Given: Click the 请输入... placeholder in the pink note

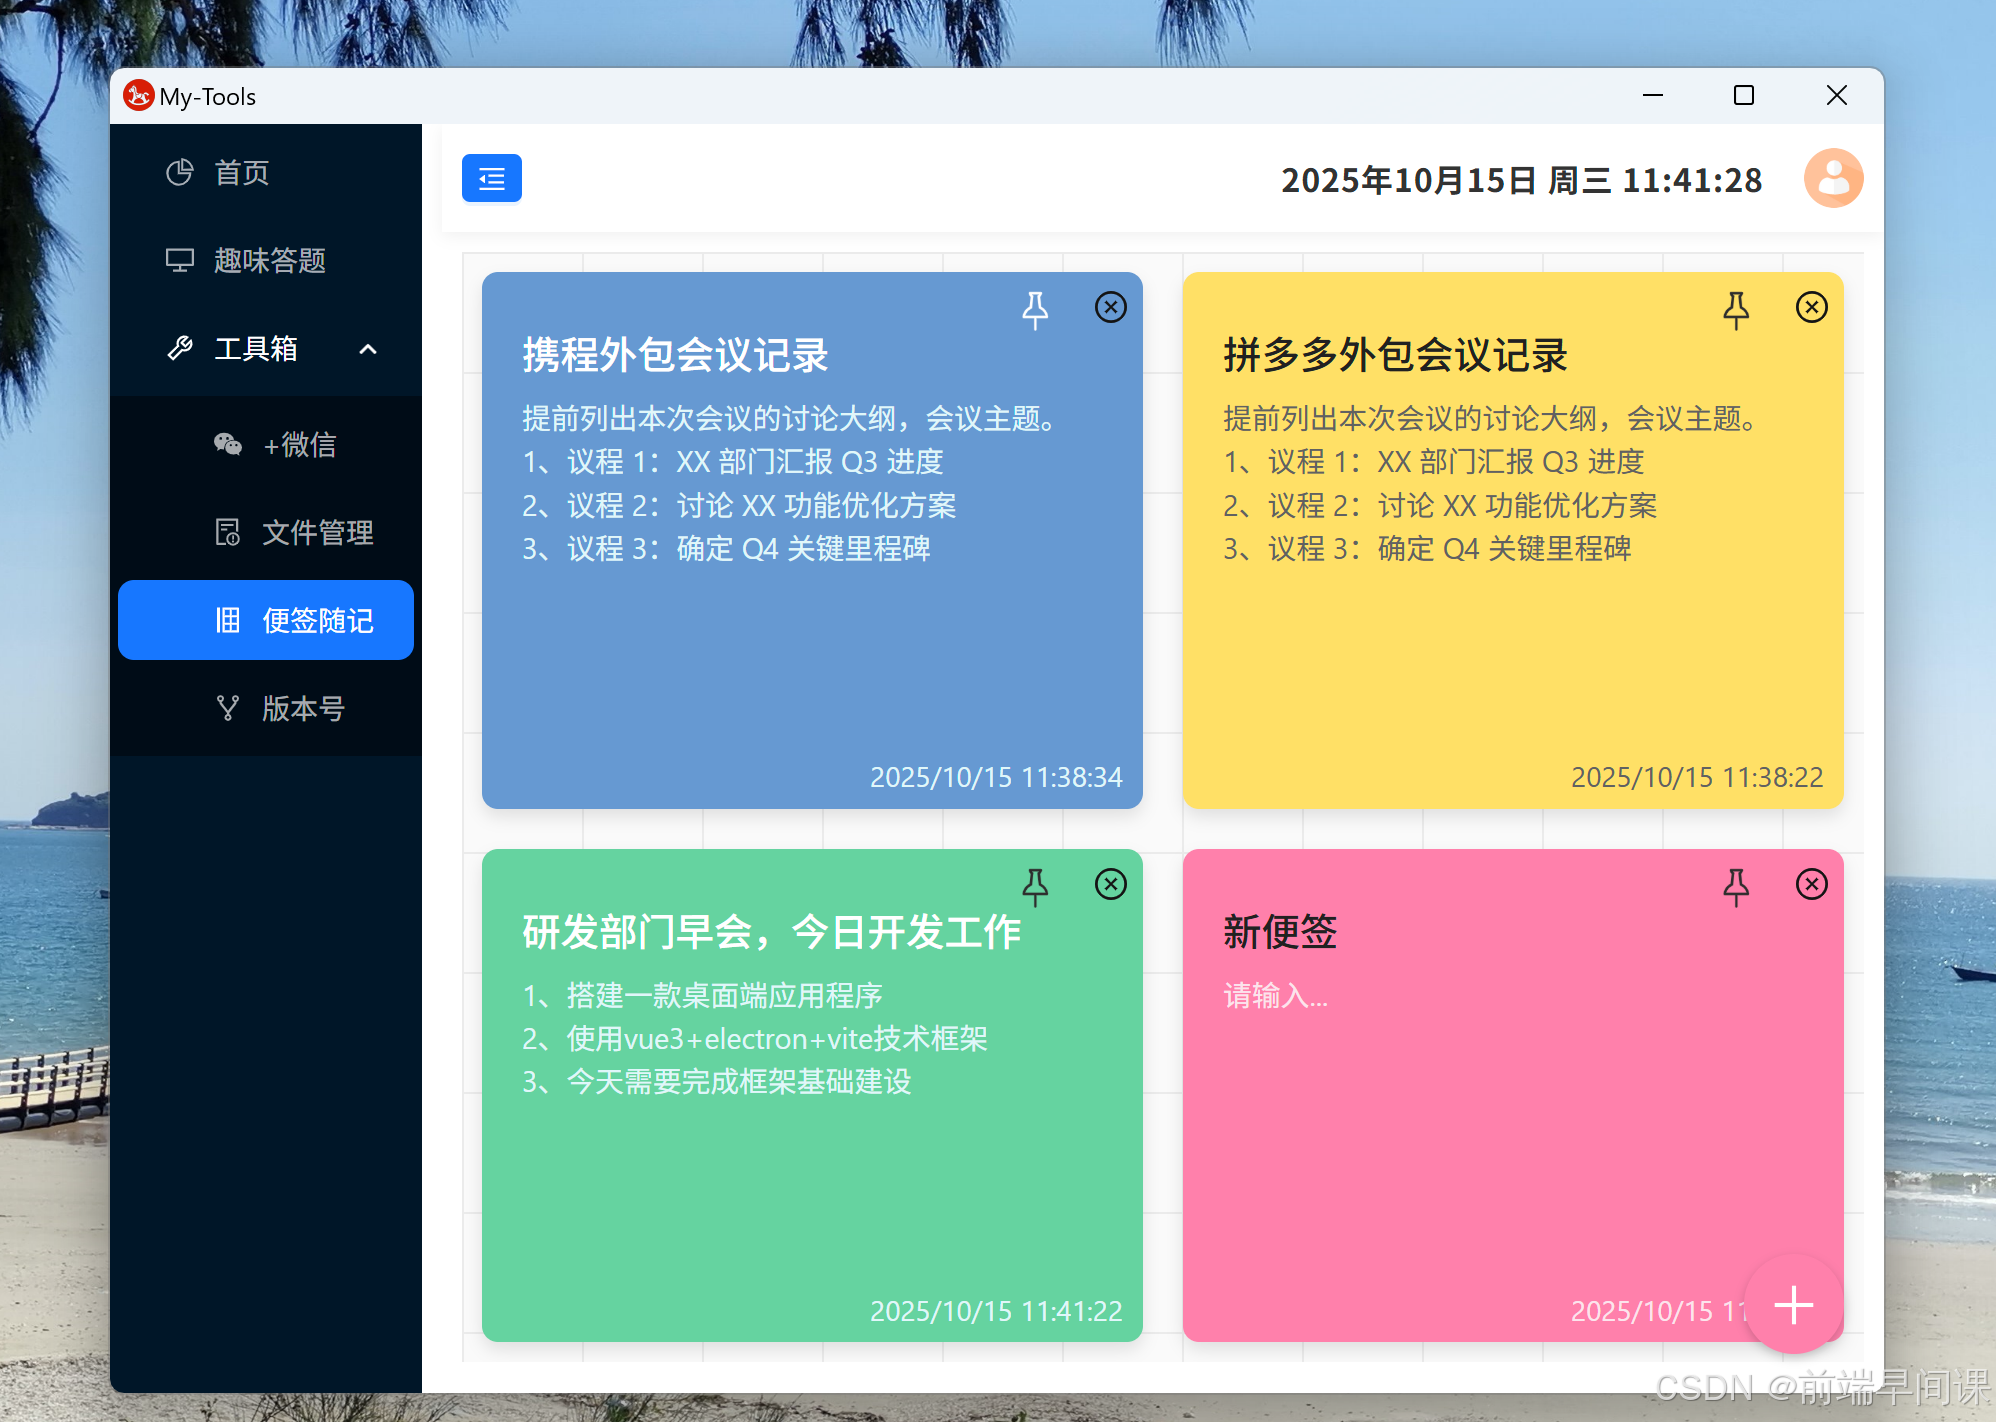Looking at the screenshot, I should 1276,996.
